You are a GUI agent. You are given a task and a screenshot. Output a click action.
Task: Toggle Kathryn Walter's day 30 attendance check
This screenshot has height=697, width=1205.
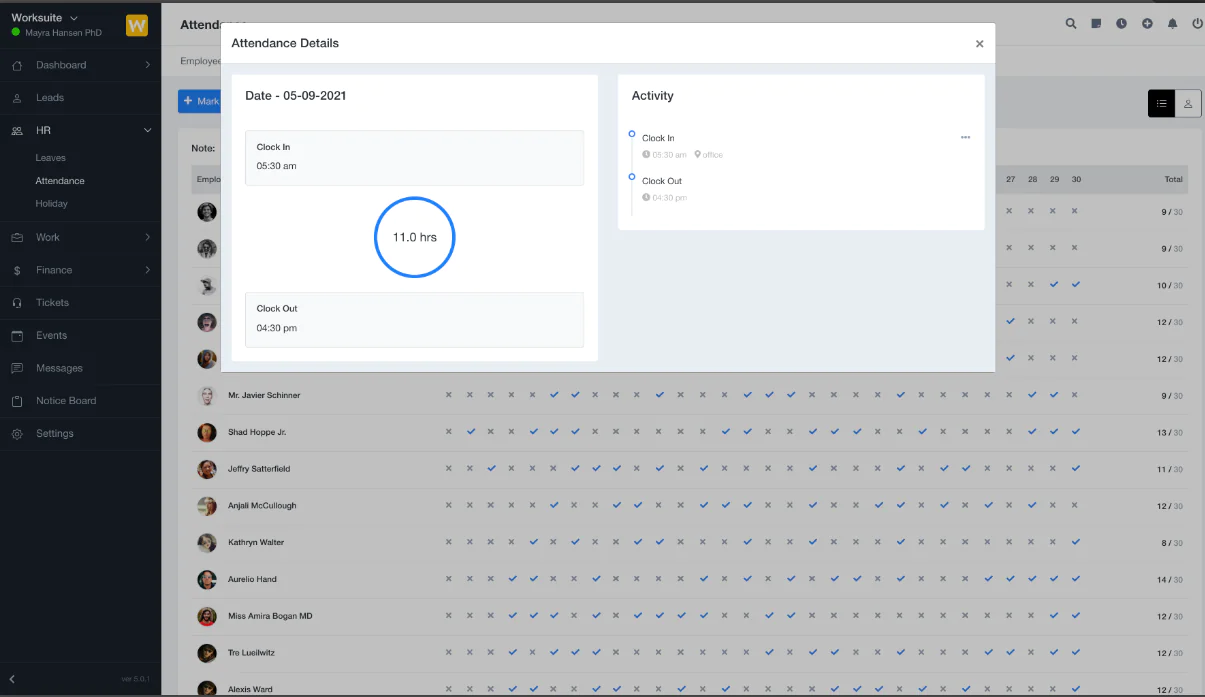[x=1075, y=542]
